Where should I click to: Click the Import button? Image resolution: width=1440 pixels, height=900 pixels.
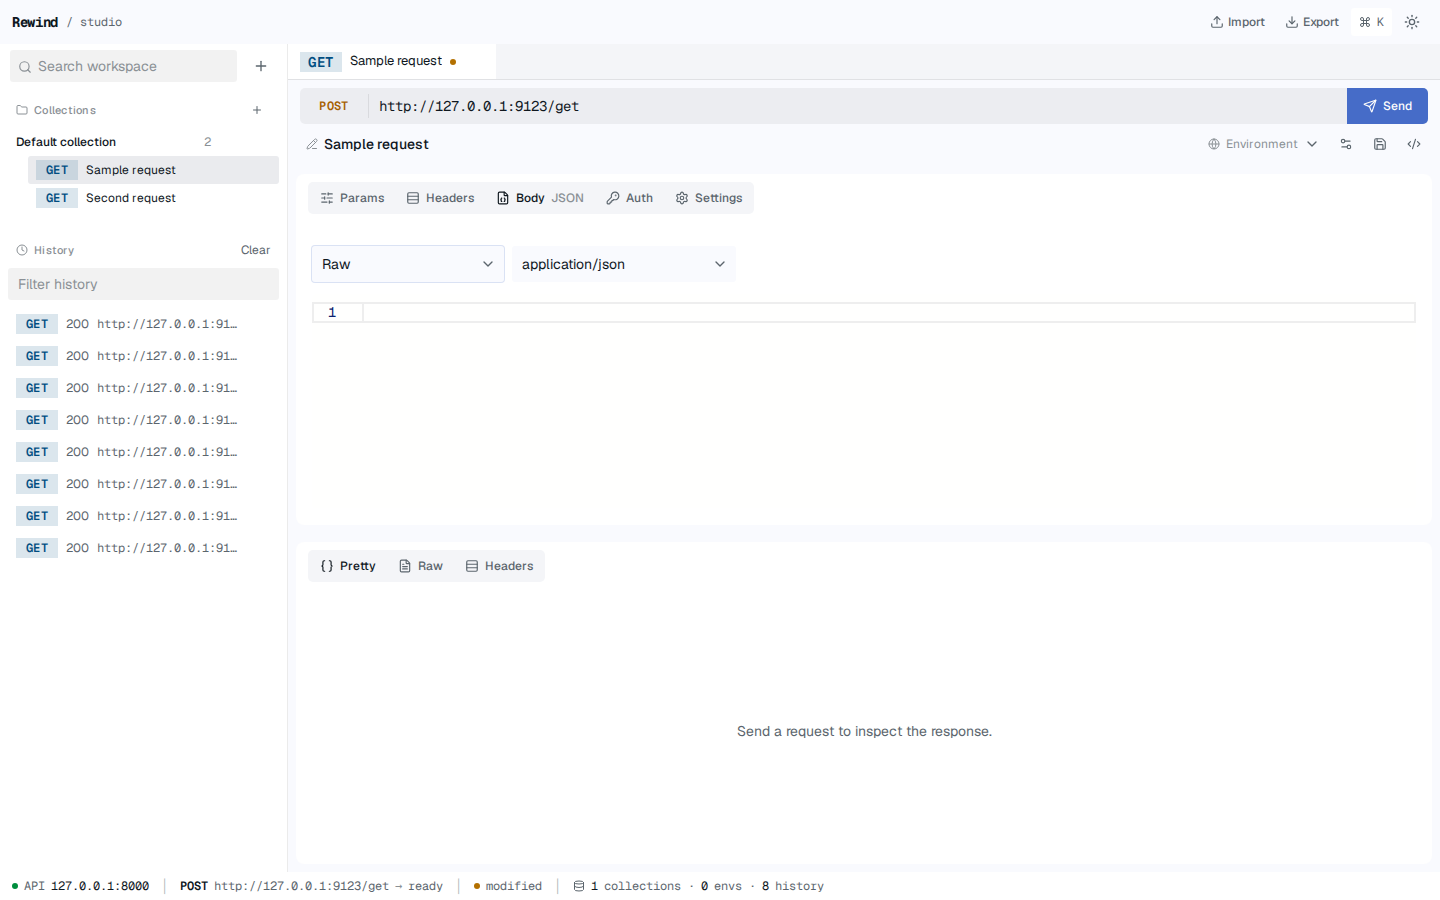1238,22
